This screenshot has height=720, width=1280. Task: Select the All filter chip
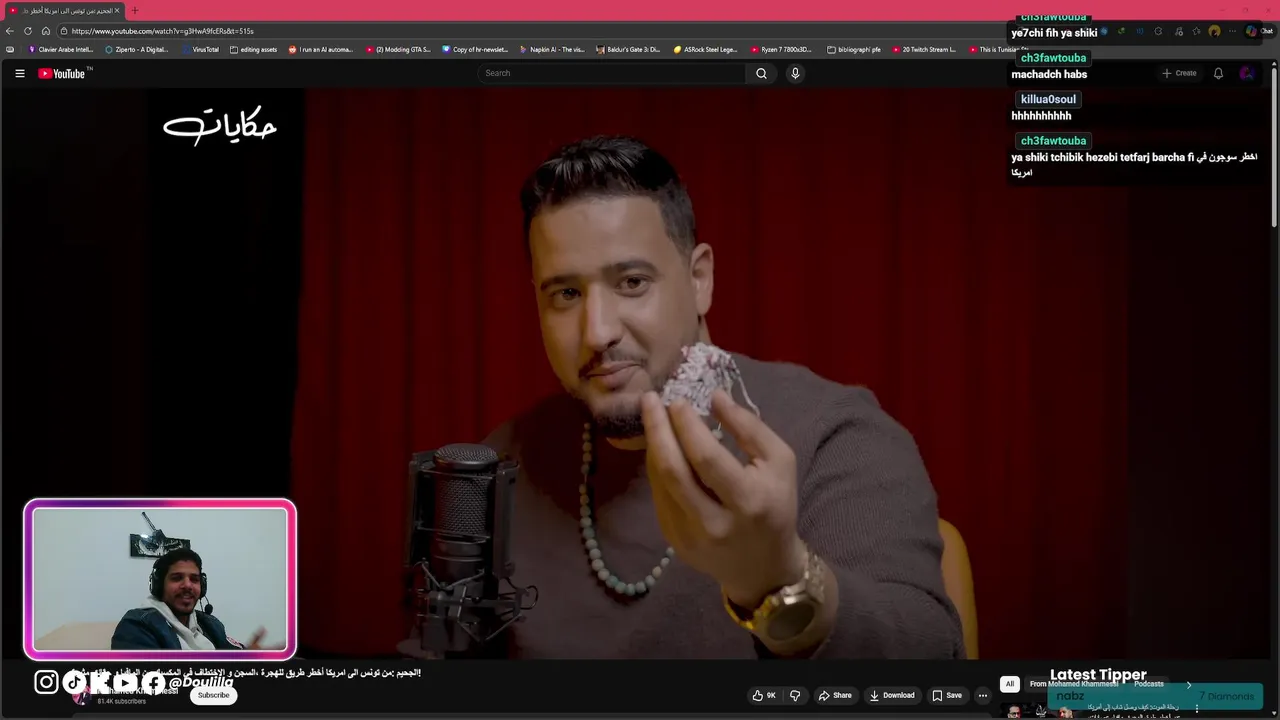point(1010,684)
